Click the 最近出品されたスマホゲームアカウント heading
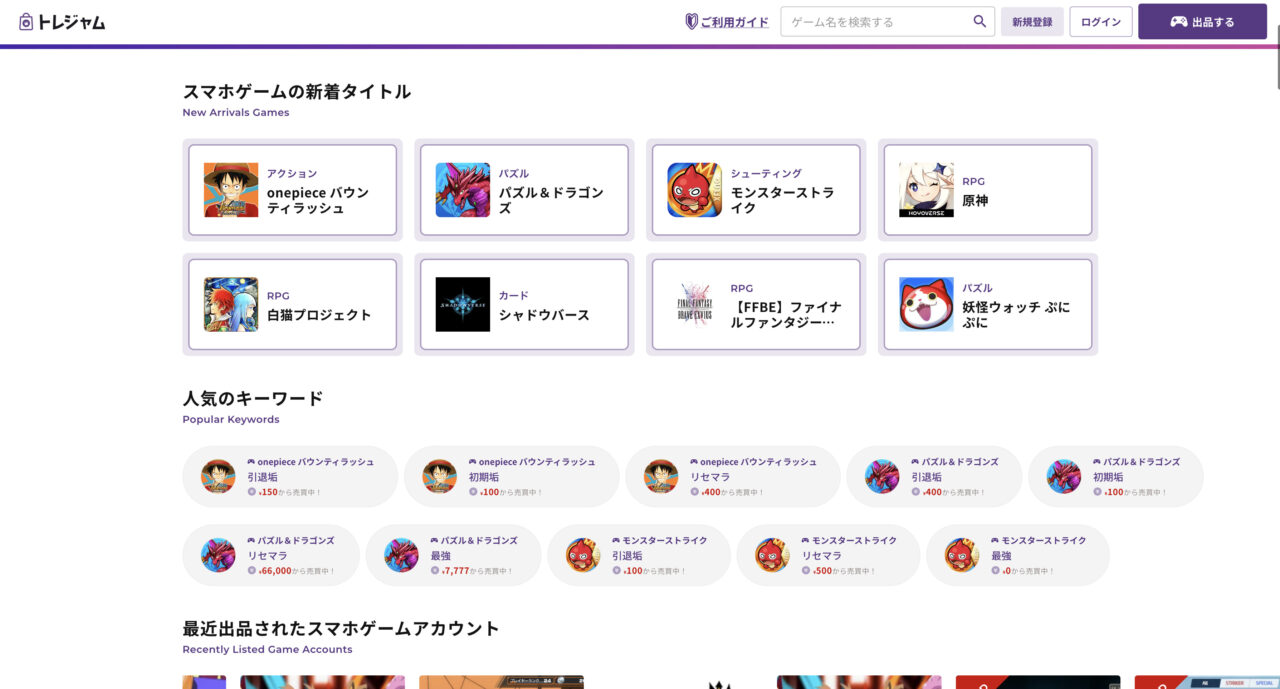 click(x=341, y=629)
